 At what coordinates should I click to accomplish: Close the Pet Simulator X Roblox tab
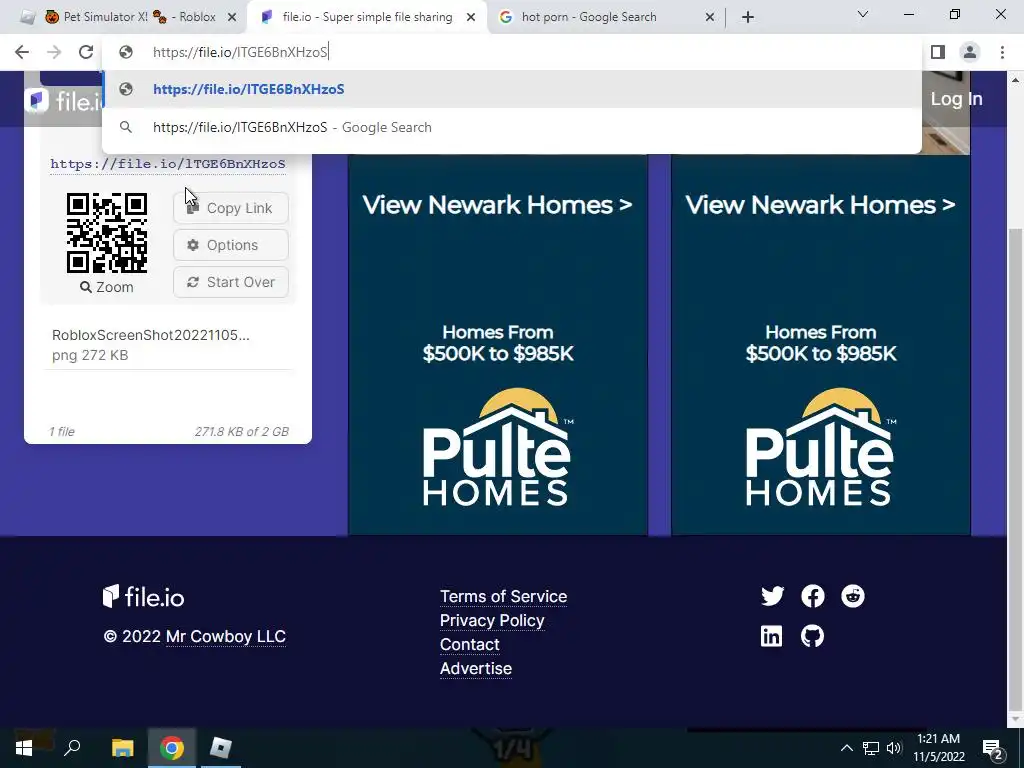231,18
